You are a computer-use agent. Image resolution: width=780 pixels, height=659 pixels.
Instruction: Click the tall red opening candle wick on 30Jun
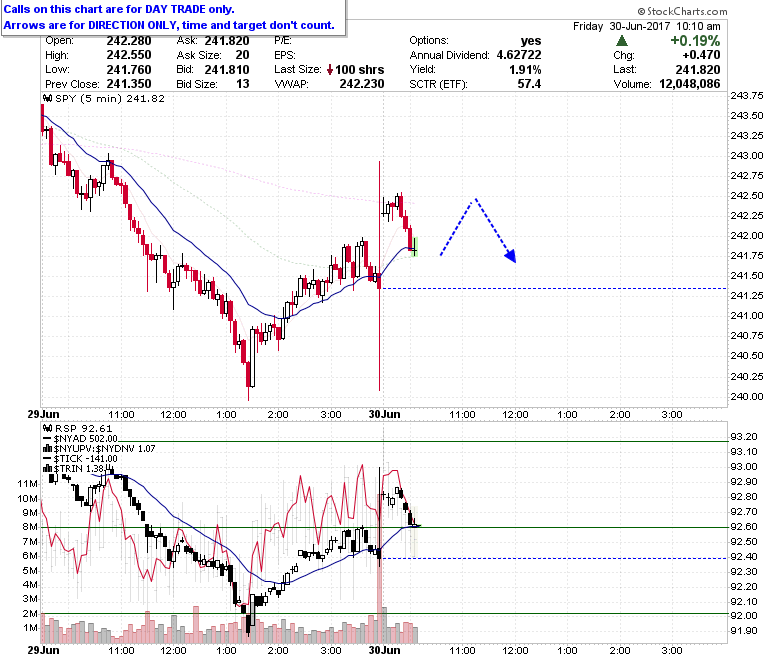[380, 276]
